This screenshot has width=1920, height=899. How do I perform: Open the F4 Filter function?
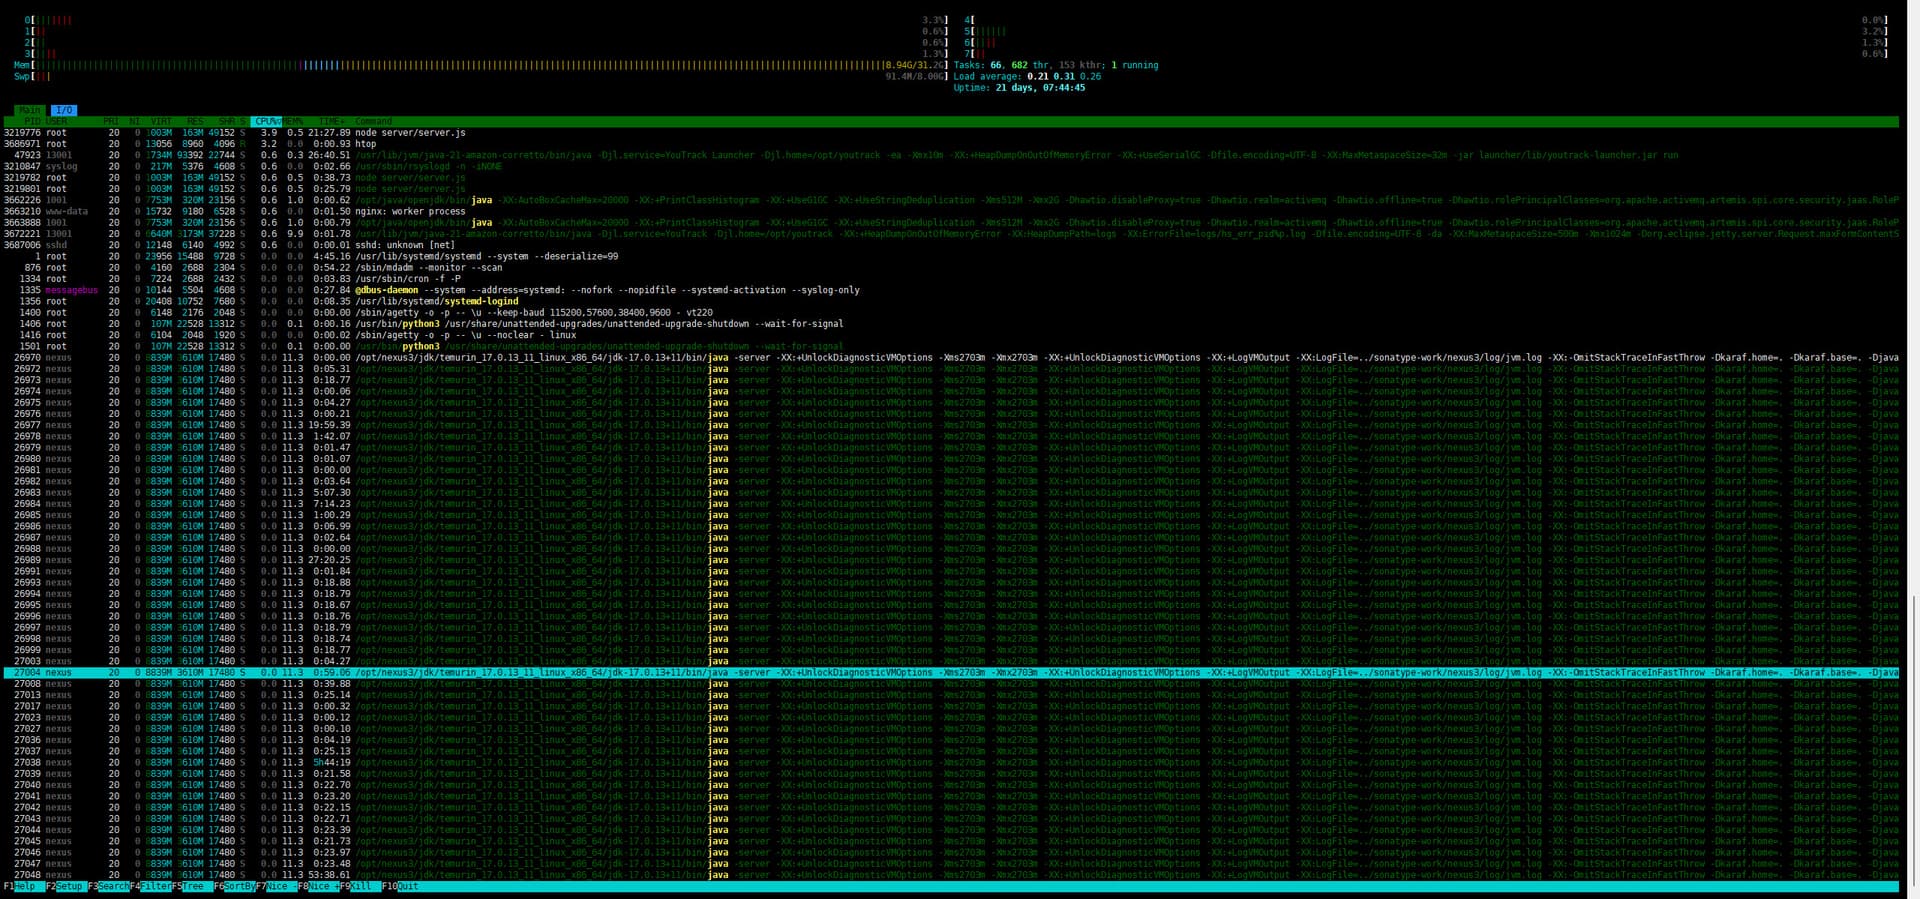150,887
